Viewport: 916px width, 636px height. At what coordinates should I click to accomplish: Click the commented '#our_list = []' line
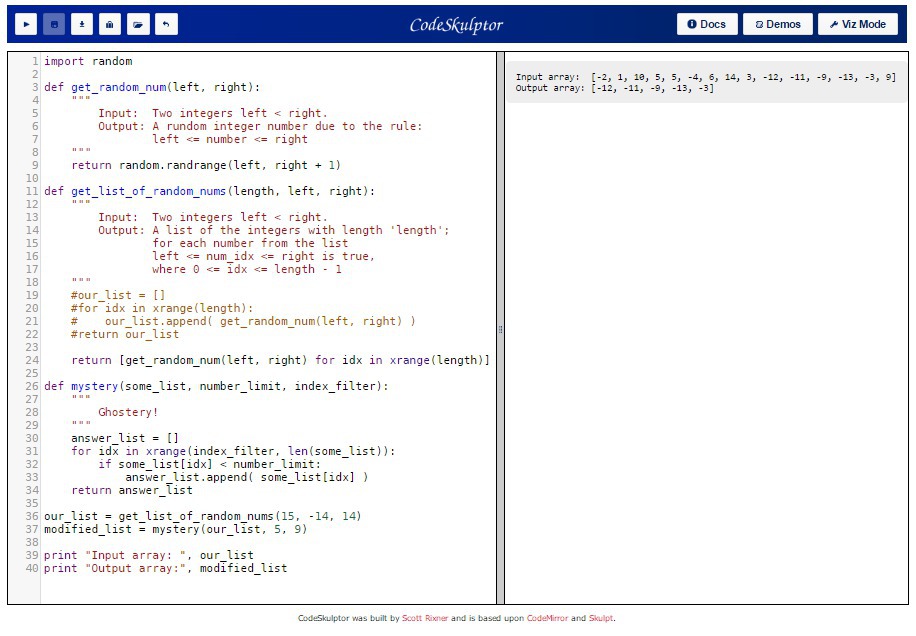coord(118,295)
